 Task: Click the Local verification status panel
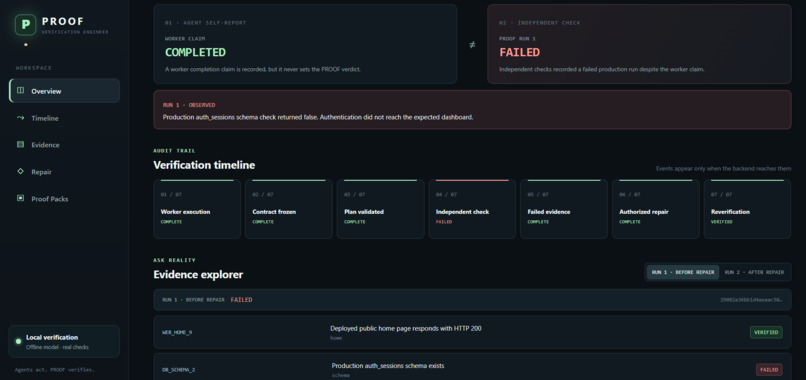64,341
